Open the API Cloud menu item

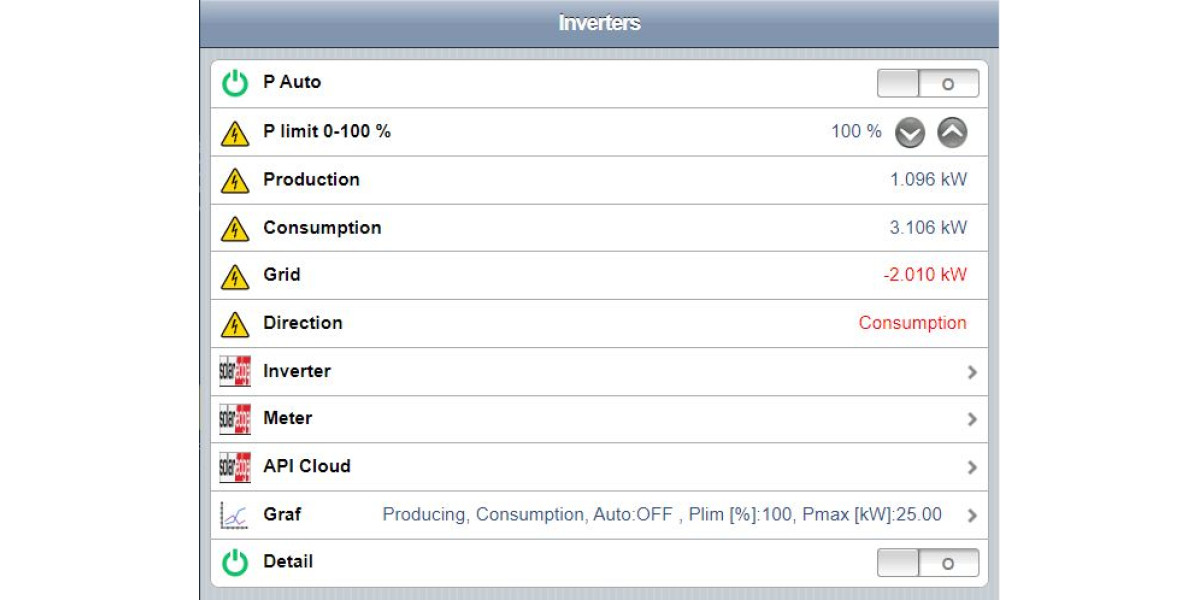(x=599, y=467)
